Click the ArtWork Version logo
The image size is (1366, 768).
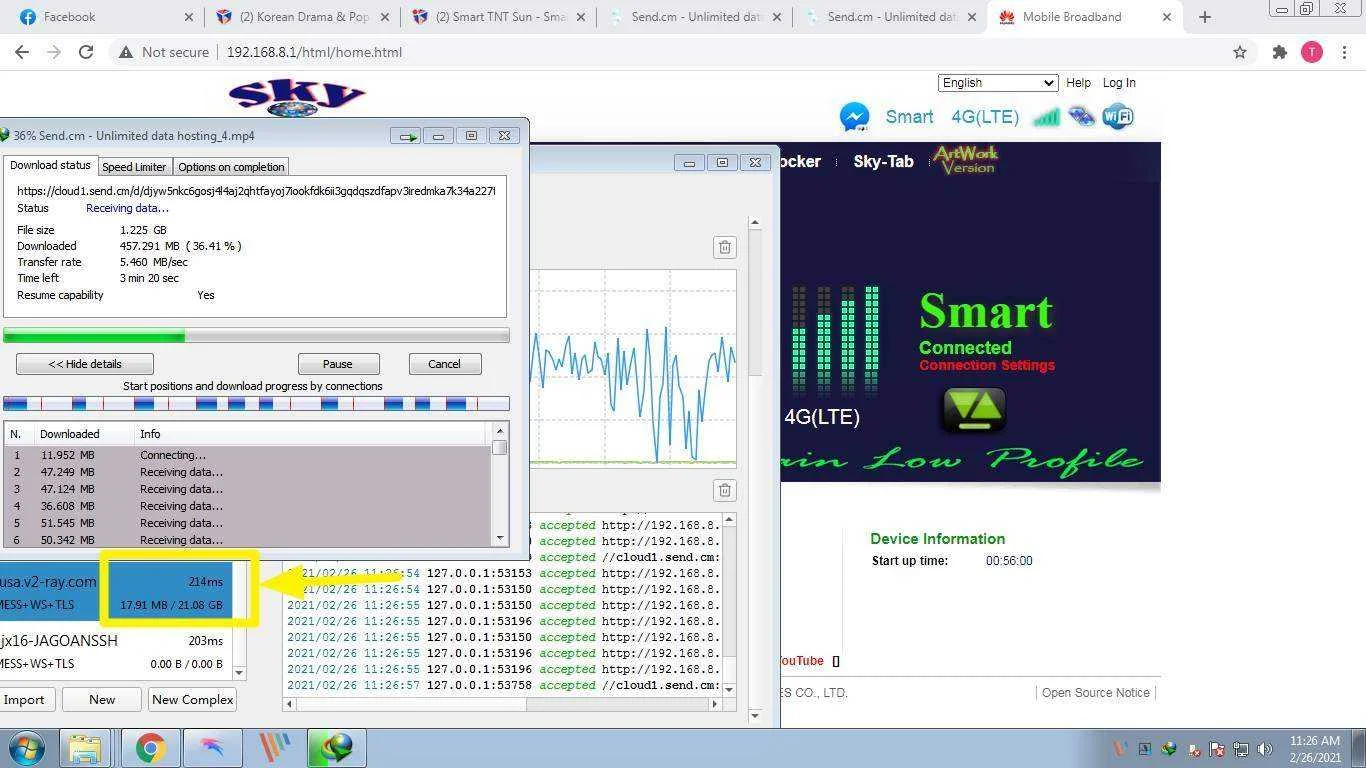click(965, 159)
